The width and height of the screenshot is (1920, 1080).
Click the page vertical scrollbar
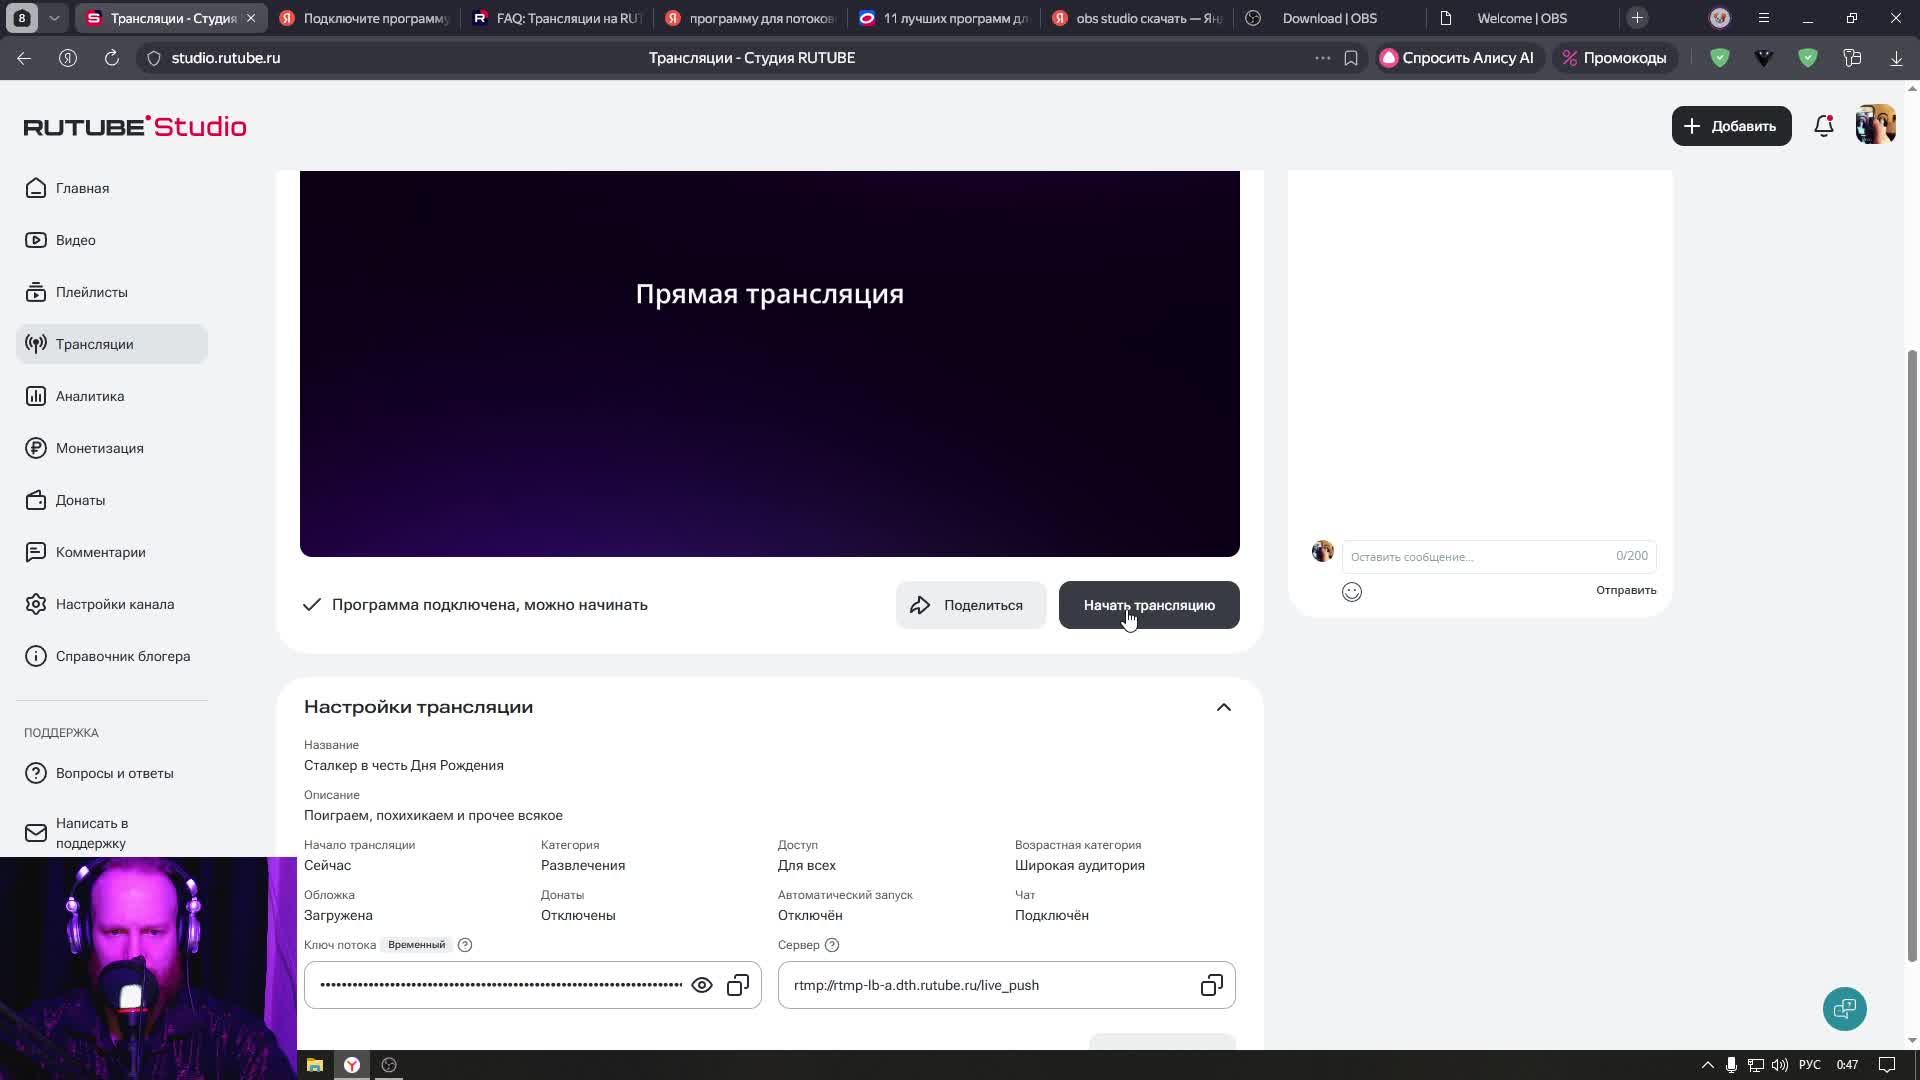click(x=1912, y=650)
